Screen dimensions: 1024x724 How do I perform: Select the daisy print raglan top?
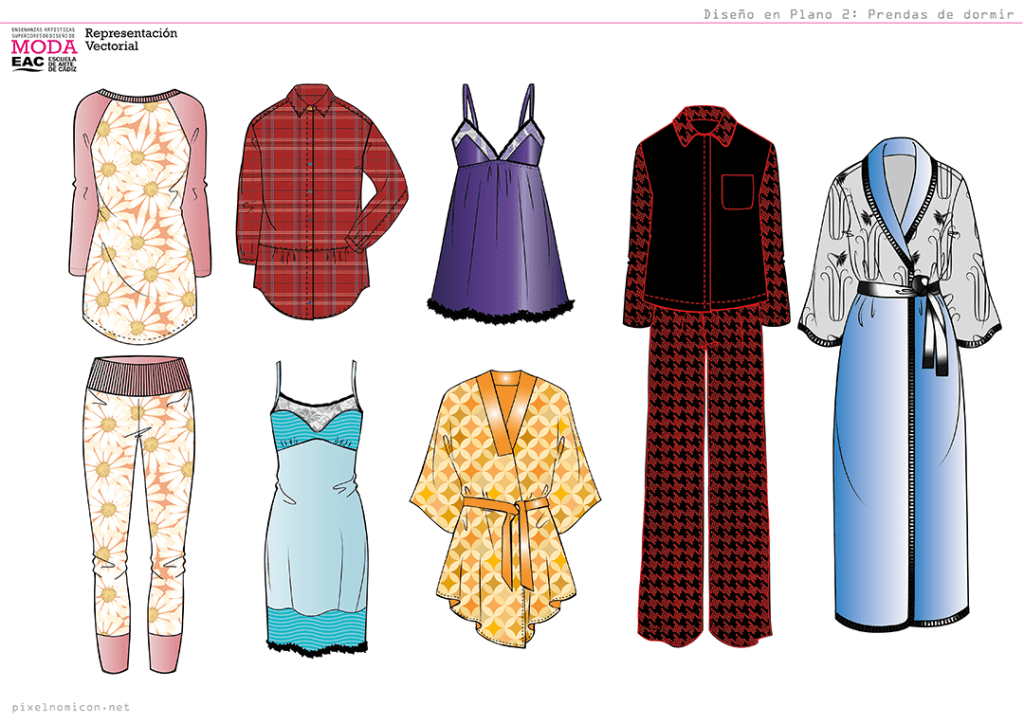(138, 220)
